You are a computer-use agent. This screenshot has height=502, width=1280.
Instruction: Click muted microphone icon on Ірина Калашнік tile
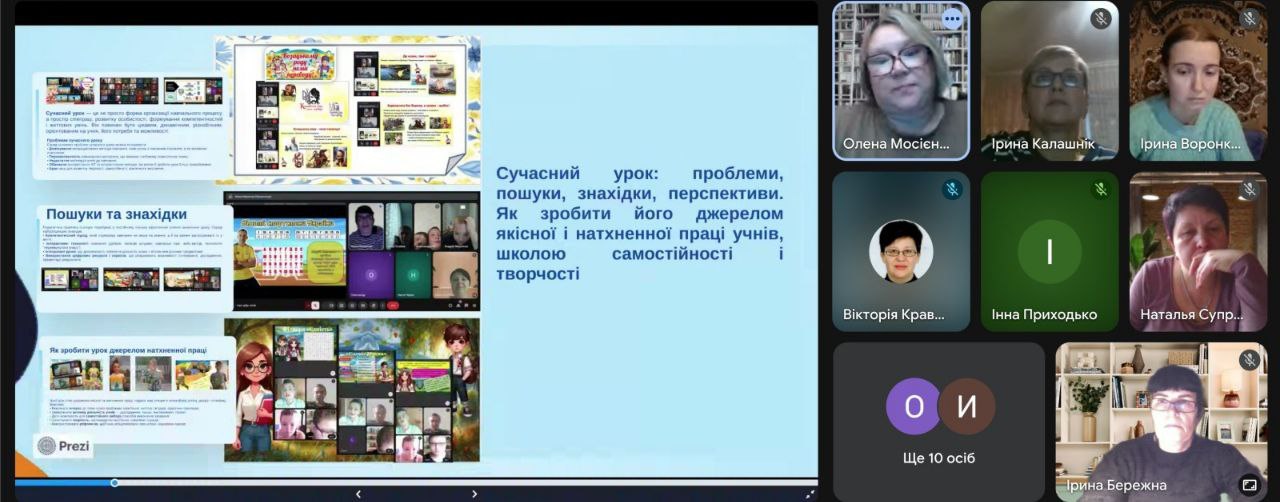[1100, 19]
